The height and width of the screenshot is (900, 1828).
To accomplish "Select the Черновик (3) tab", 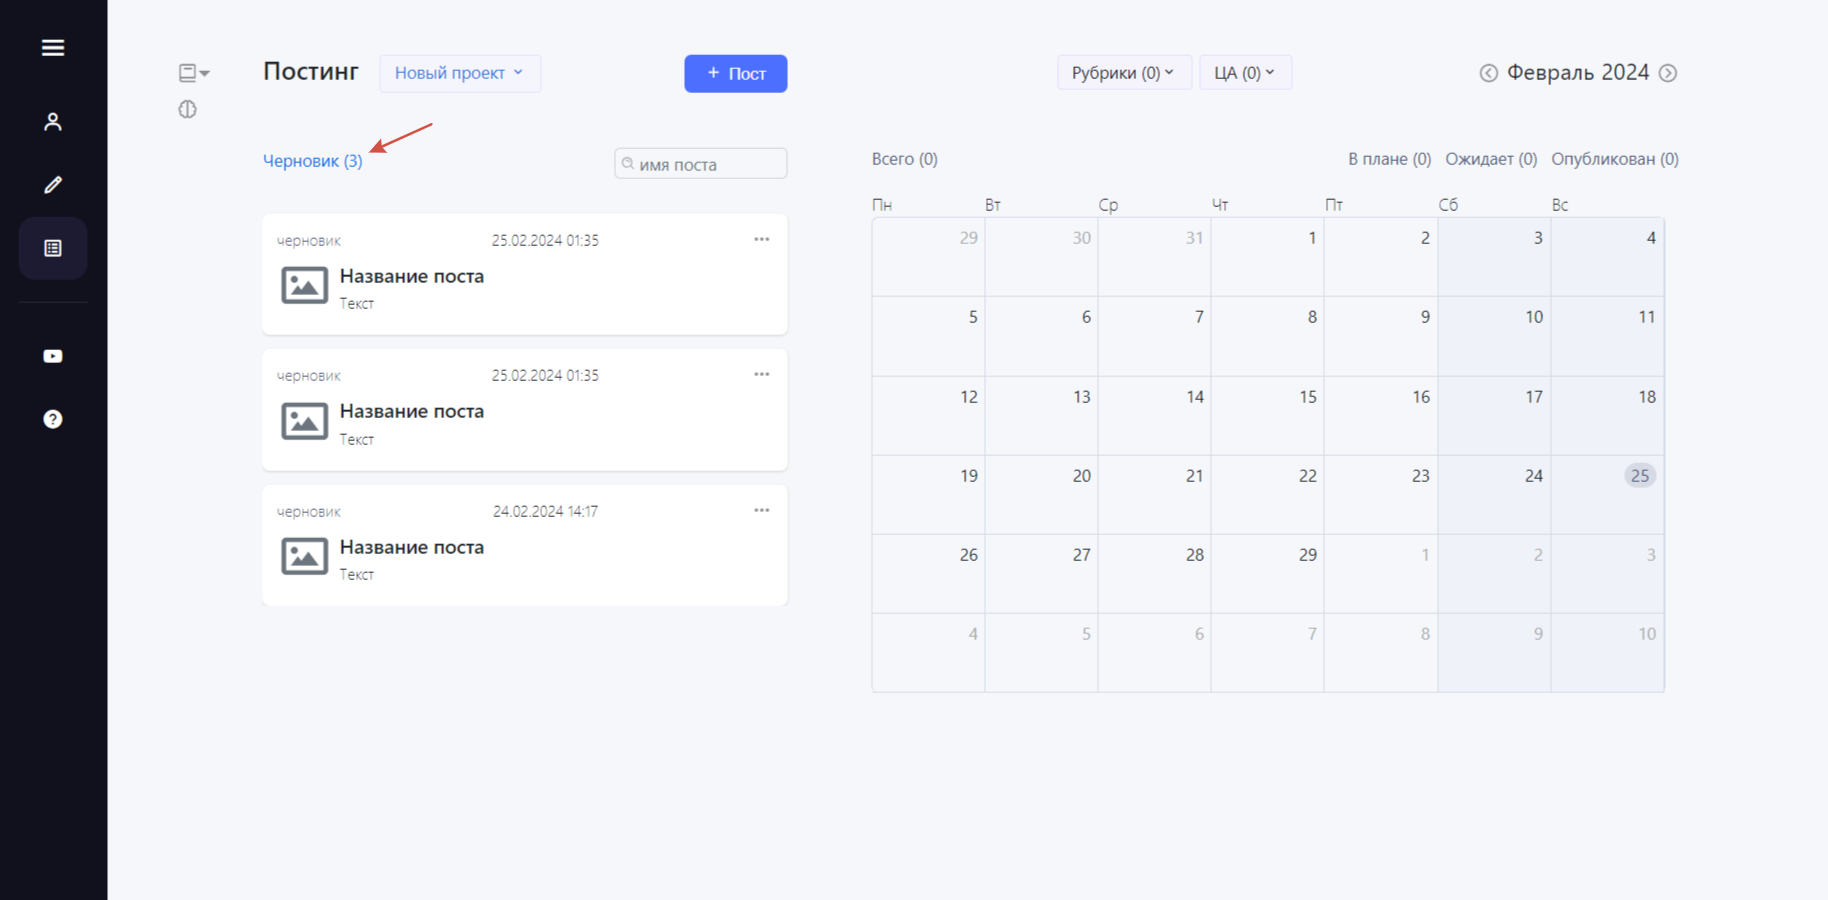I will click(313, 161).
